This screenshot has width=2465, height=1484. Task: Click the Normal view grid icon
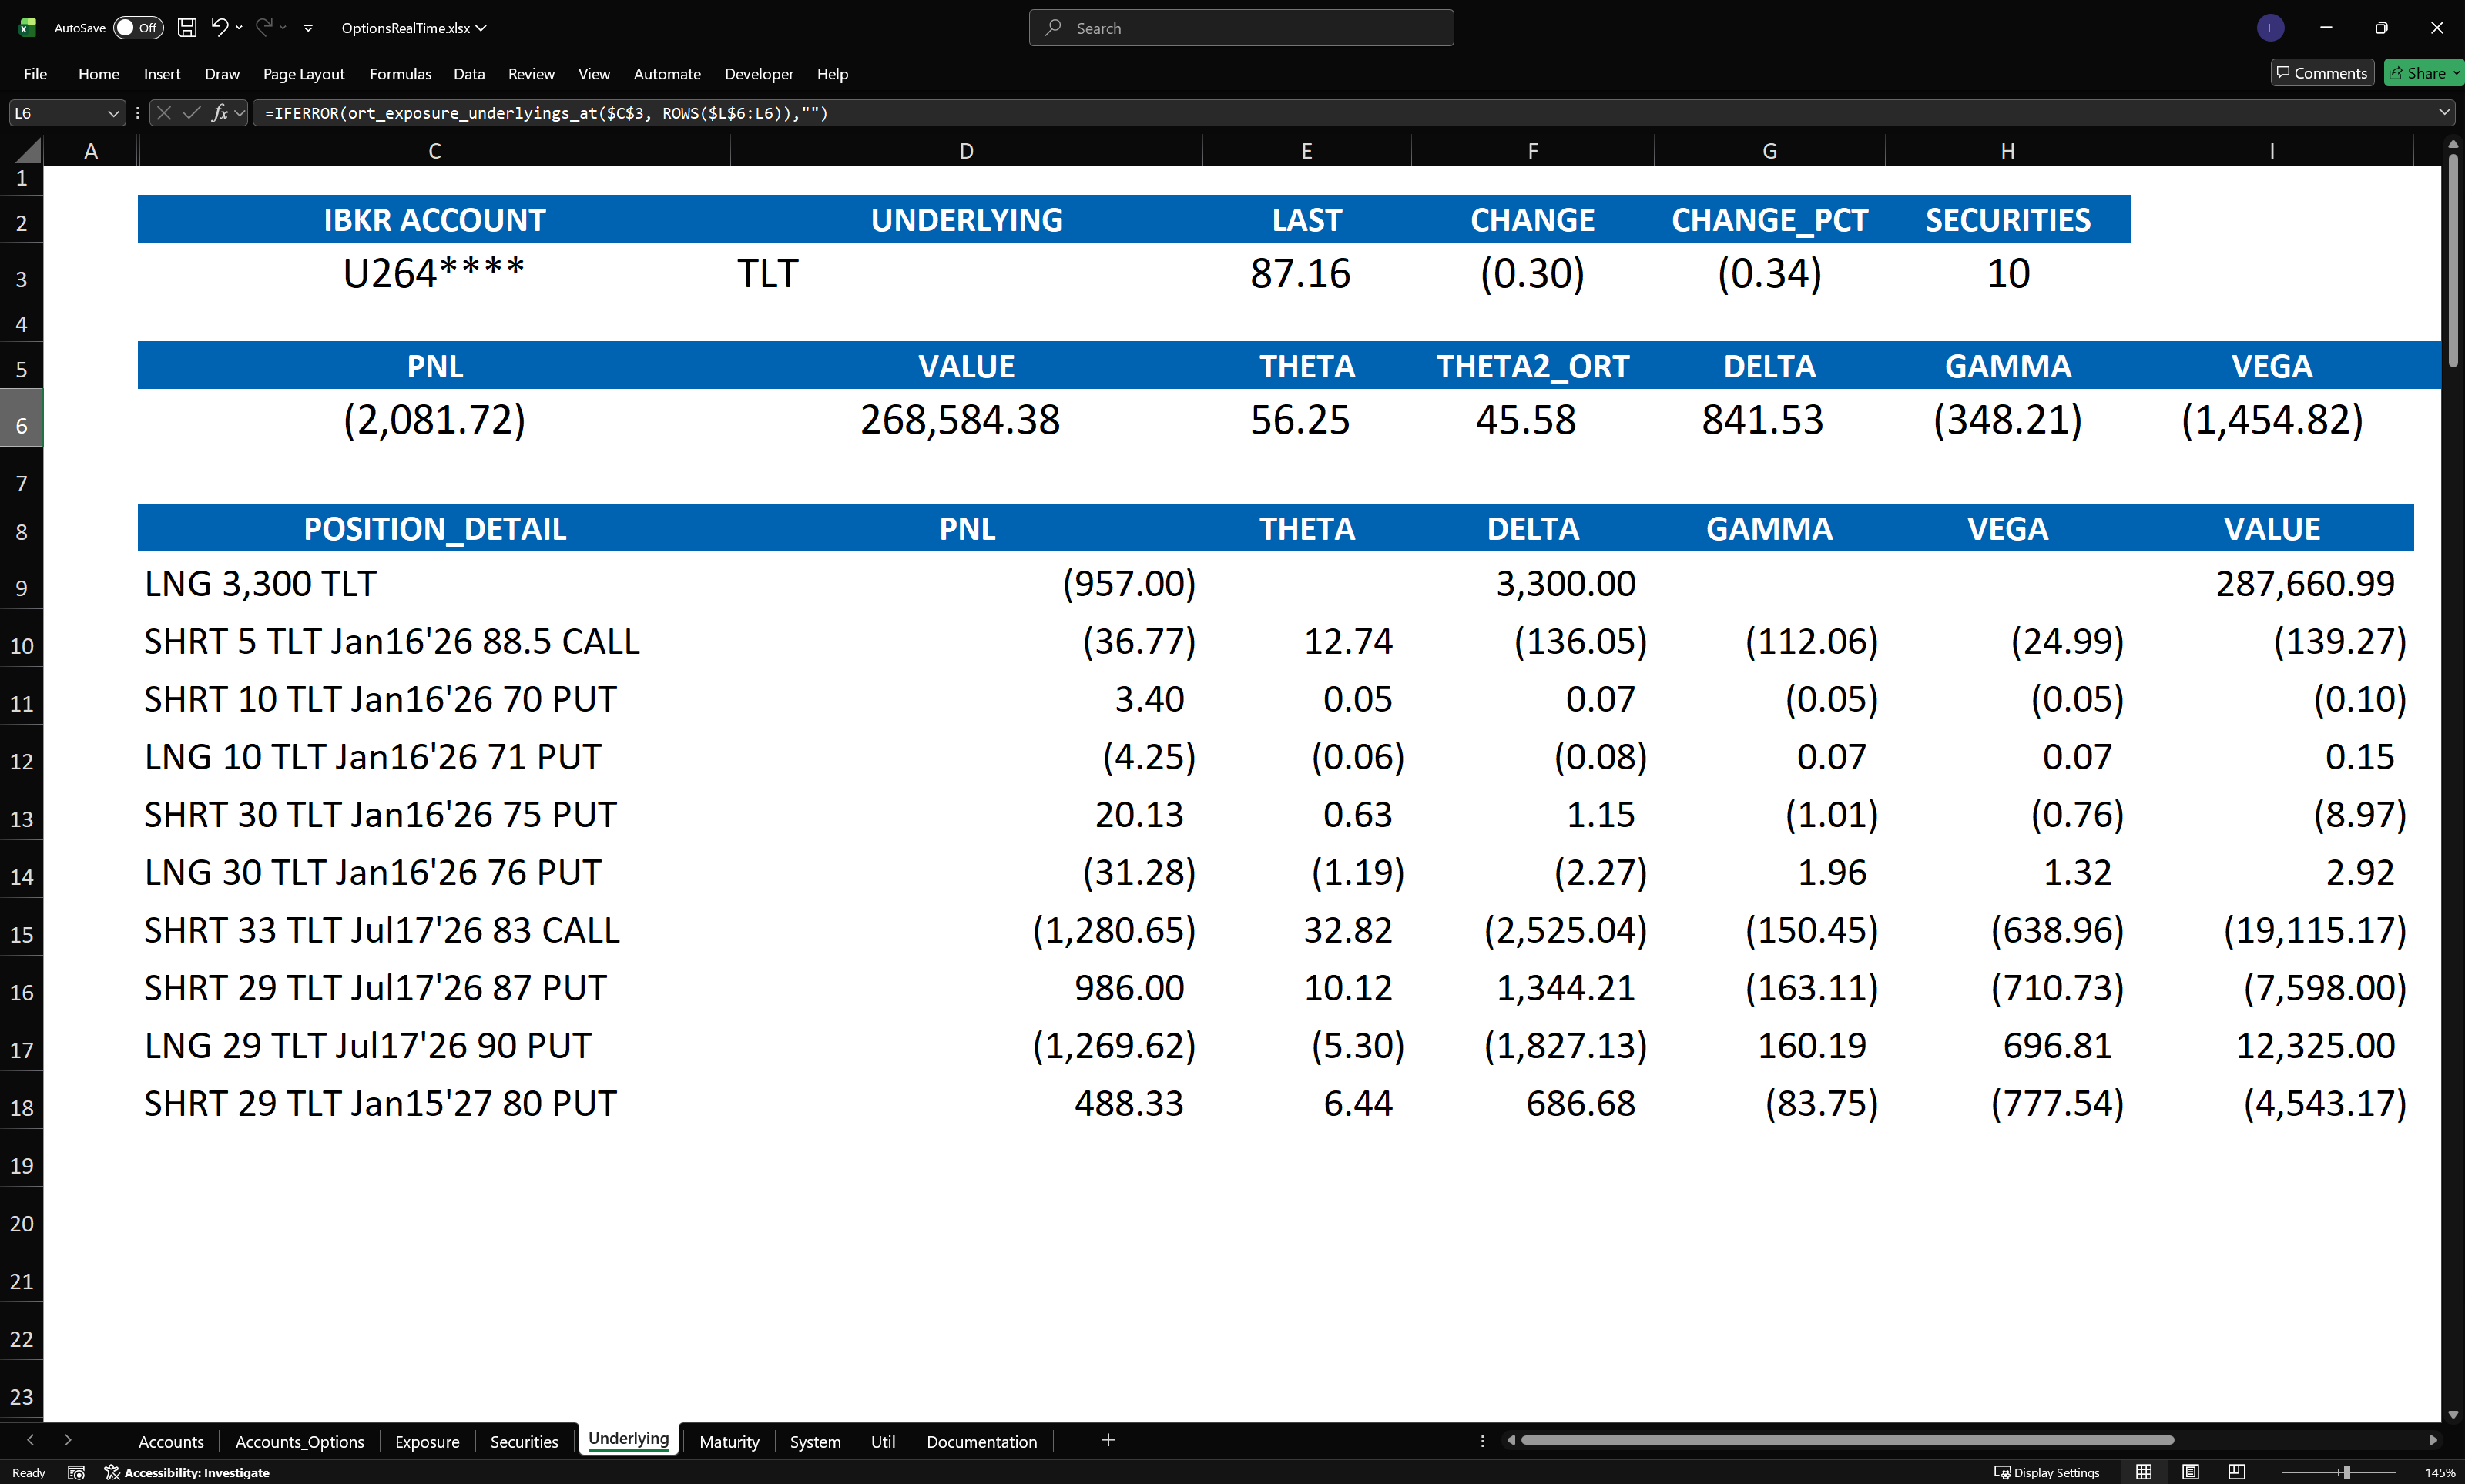[2143, 1472]
